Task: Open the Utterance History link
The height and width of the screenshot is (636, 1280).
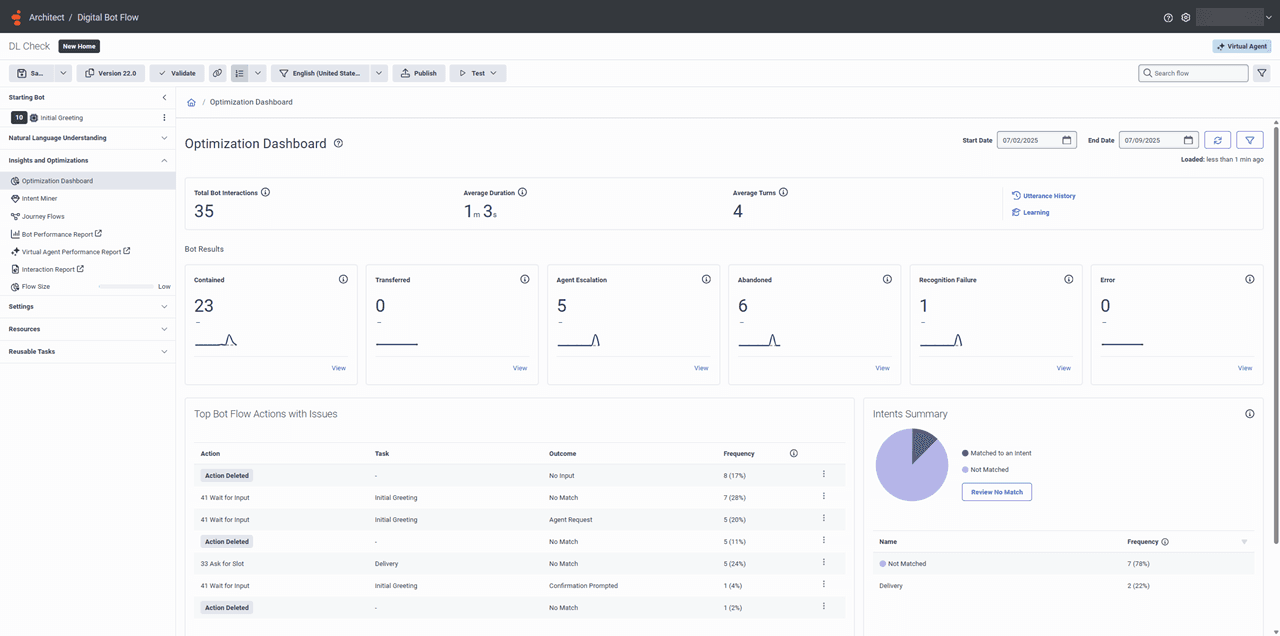Action: point(1050,195)
